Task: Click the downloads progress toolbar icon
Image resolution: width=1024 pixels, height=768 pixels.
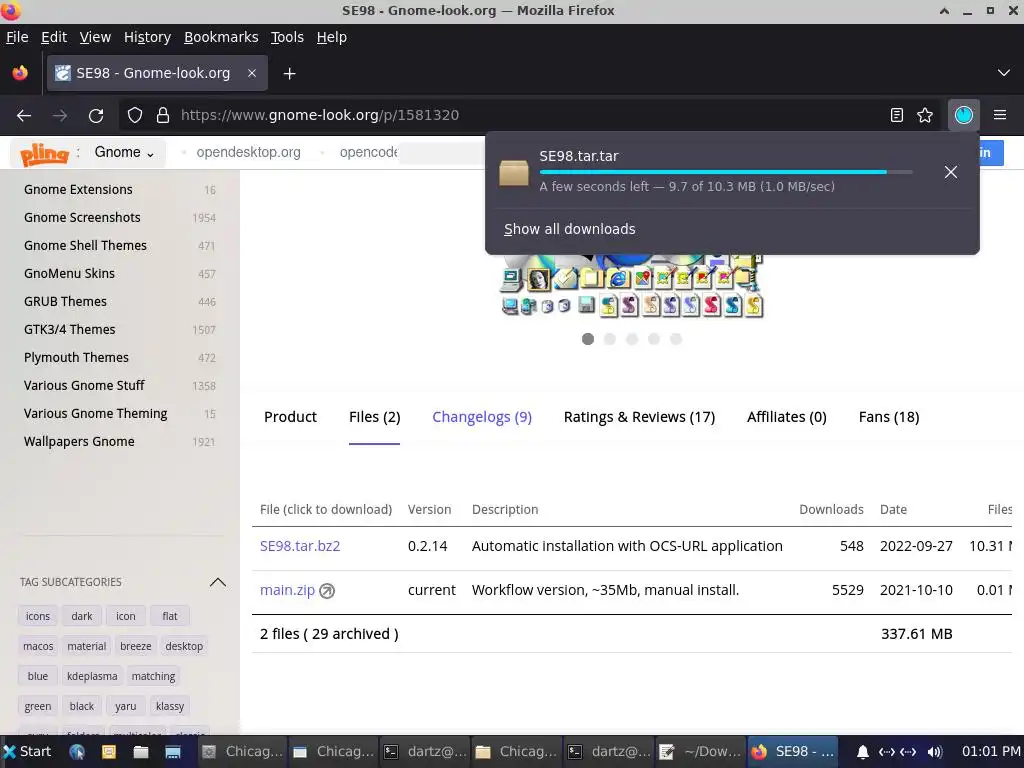Action: (x=963, y=116)
